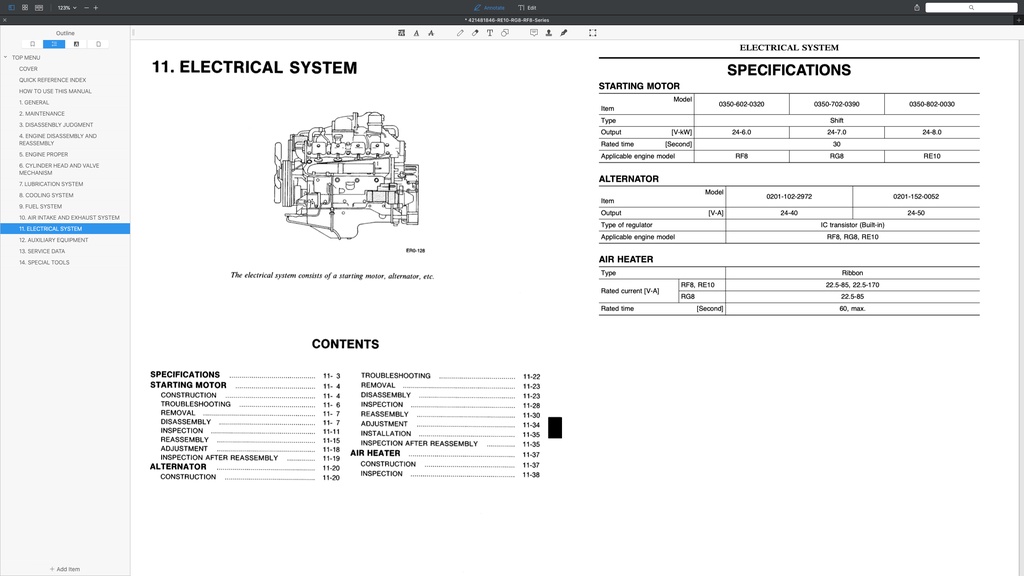Collapse the TOP MENU outline section
The height and width of the screenshot is (576, 1024).
click(x=6, y=57)
